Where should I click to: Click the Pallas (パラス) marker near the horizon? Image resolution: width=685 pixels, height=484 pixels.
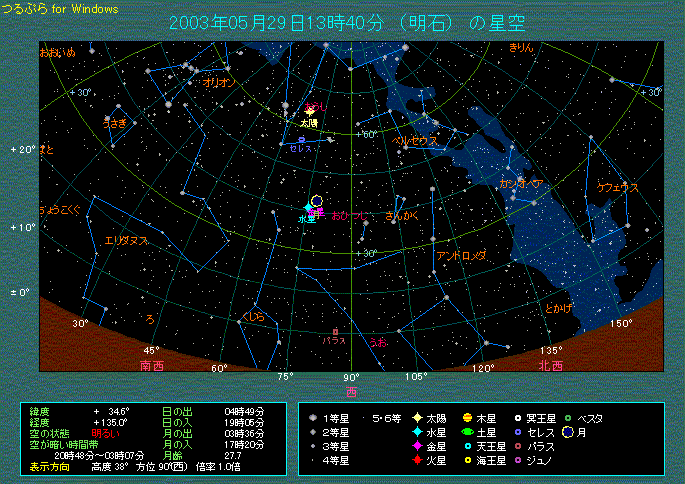pyautogui.click(x=335, y=331)
